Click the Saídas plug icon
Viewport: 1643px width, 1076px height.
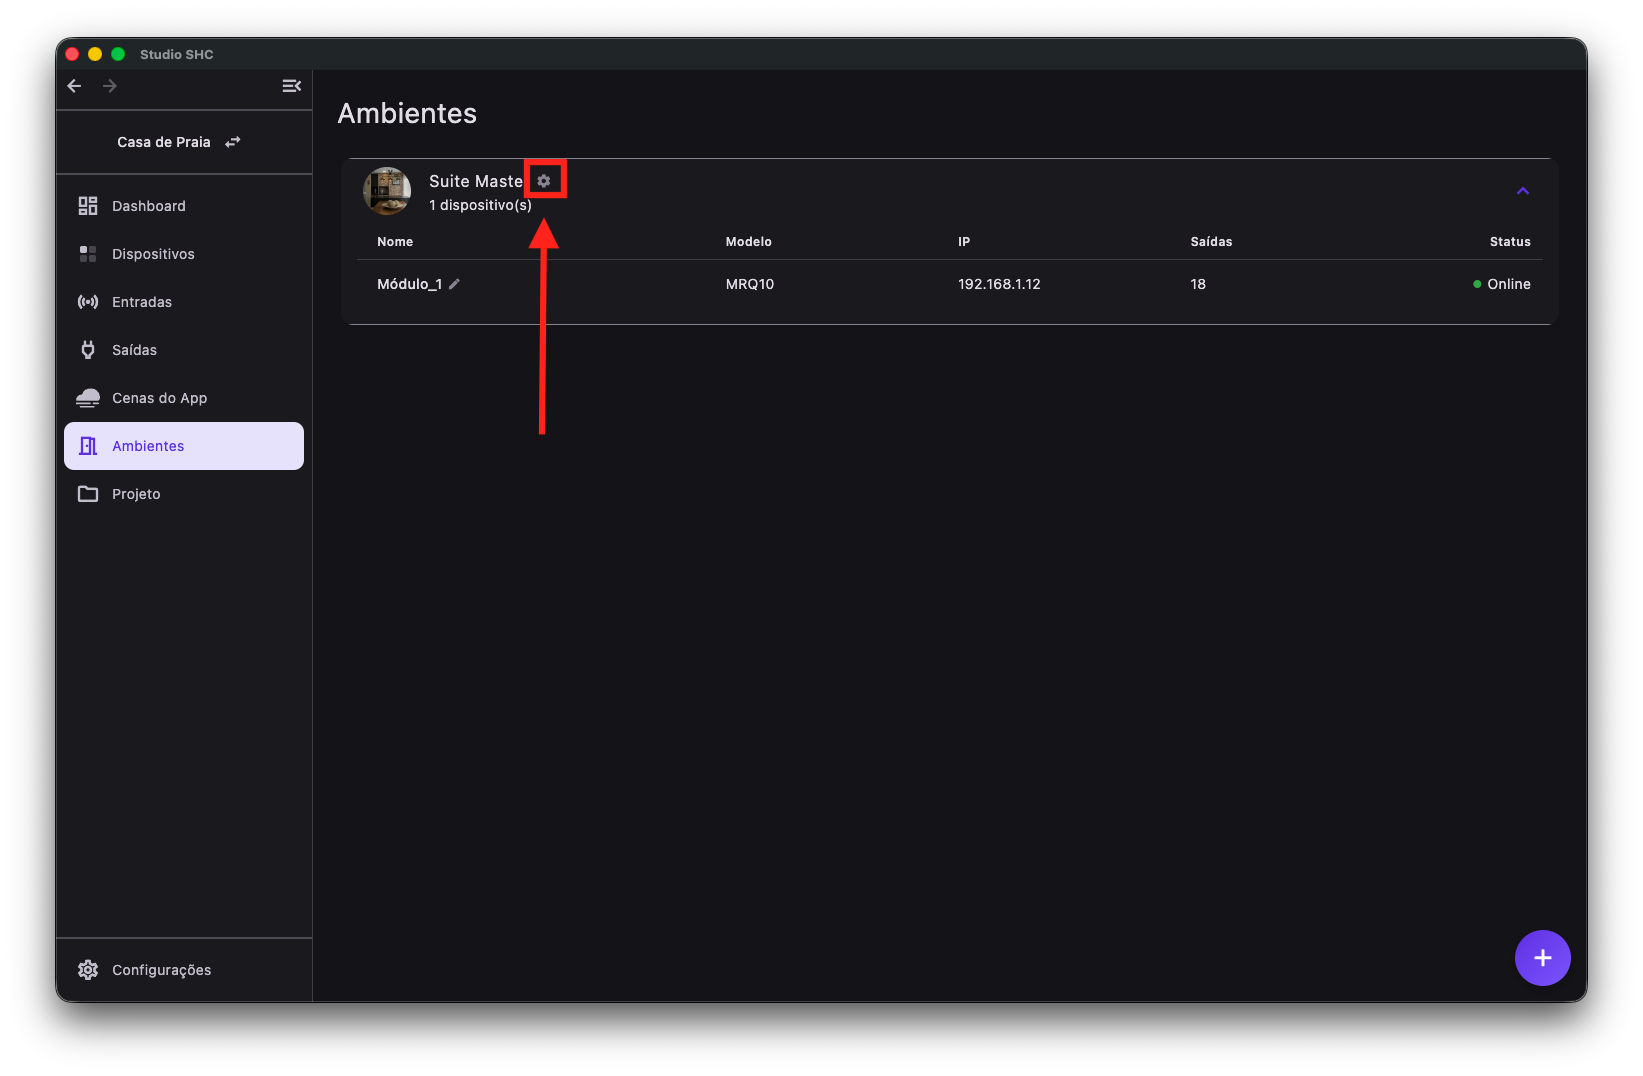click(88, 350)
